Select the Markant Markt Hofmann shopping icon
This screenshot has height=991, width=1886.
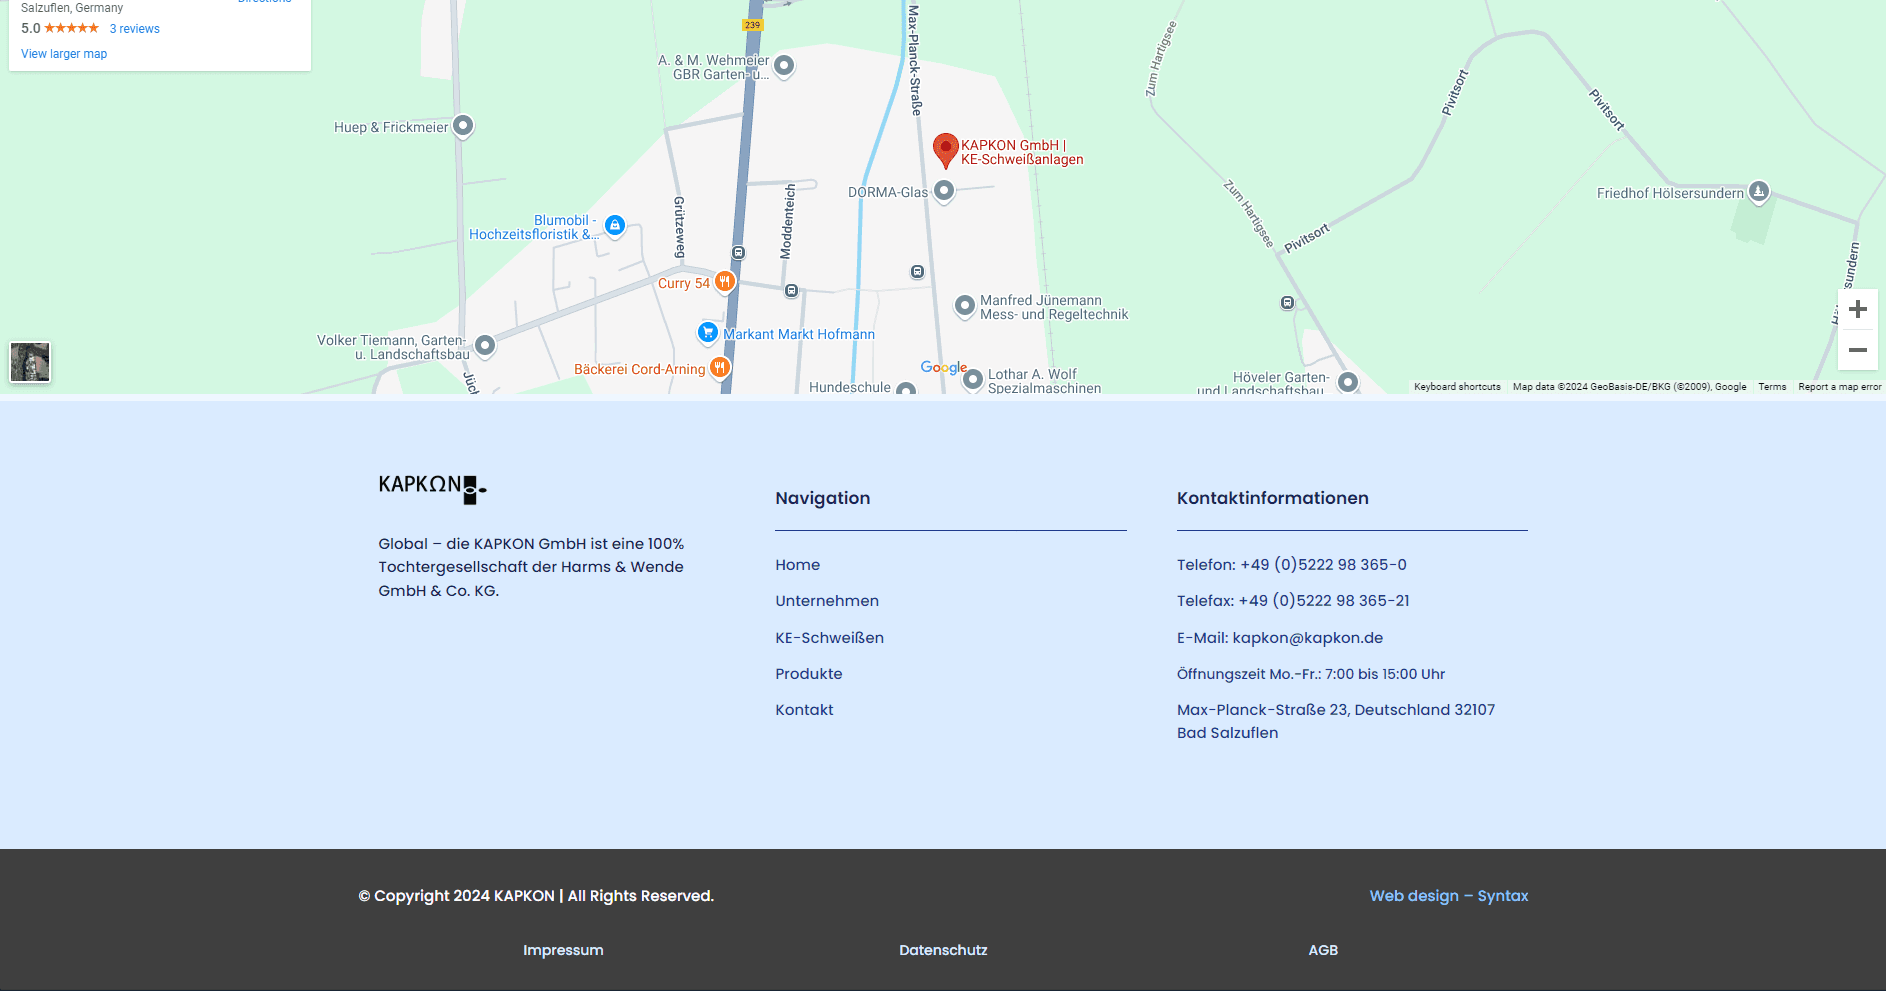tap(708, 332)
